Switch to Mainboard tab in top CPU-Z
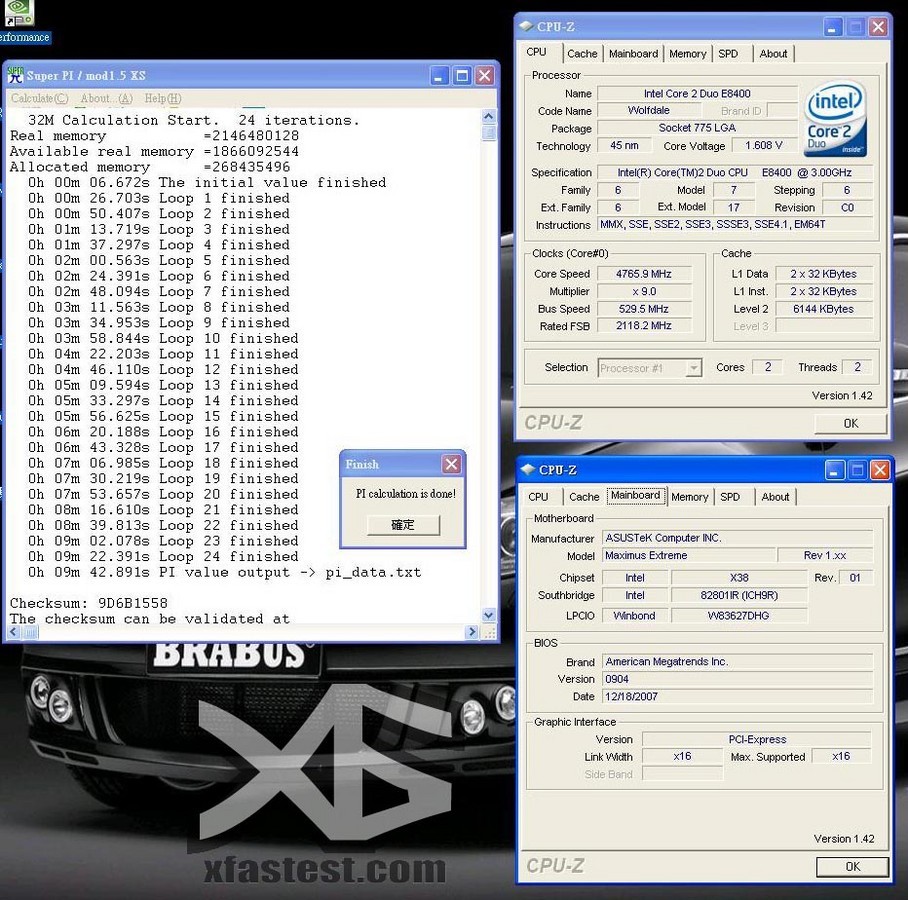The height and width of the screenshot is (900, 908). (x=634, y=54)
